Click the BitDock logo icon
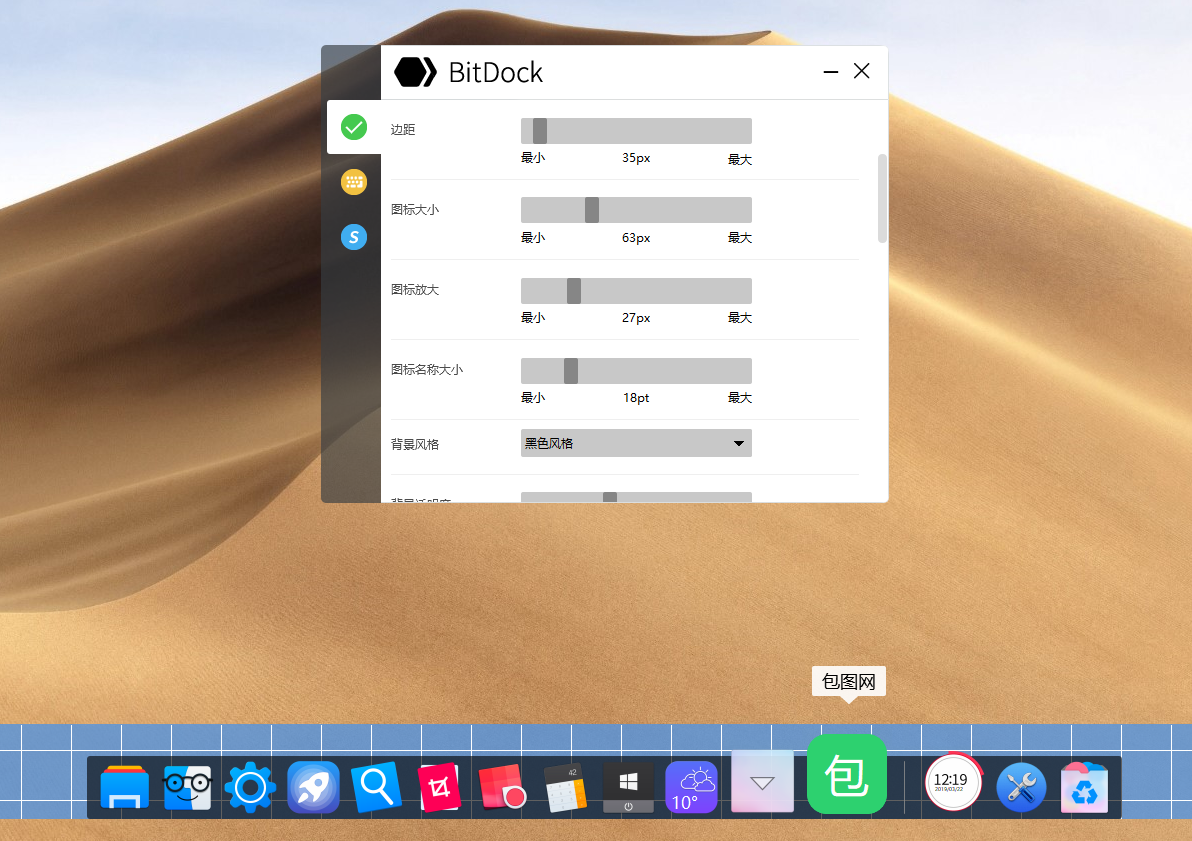The width and height of the screenshot is (1192, 841). pyautogui.click(x=415, y=72)
